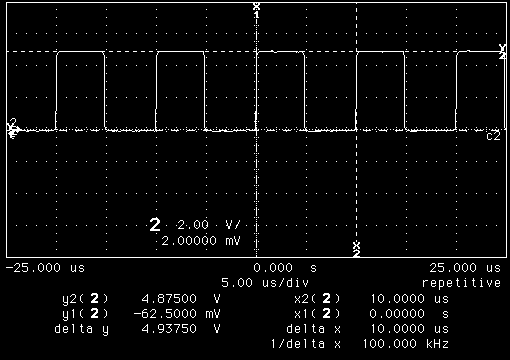Select the c2 channel label
510x360 pixels.
click(493, 136)
